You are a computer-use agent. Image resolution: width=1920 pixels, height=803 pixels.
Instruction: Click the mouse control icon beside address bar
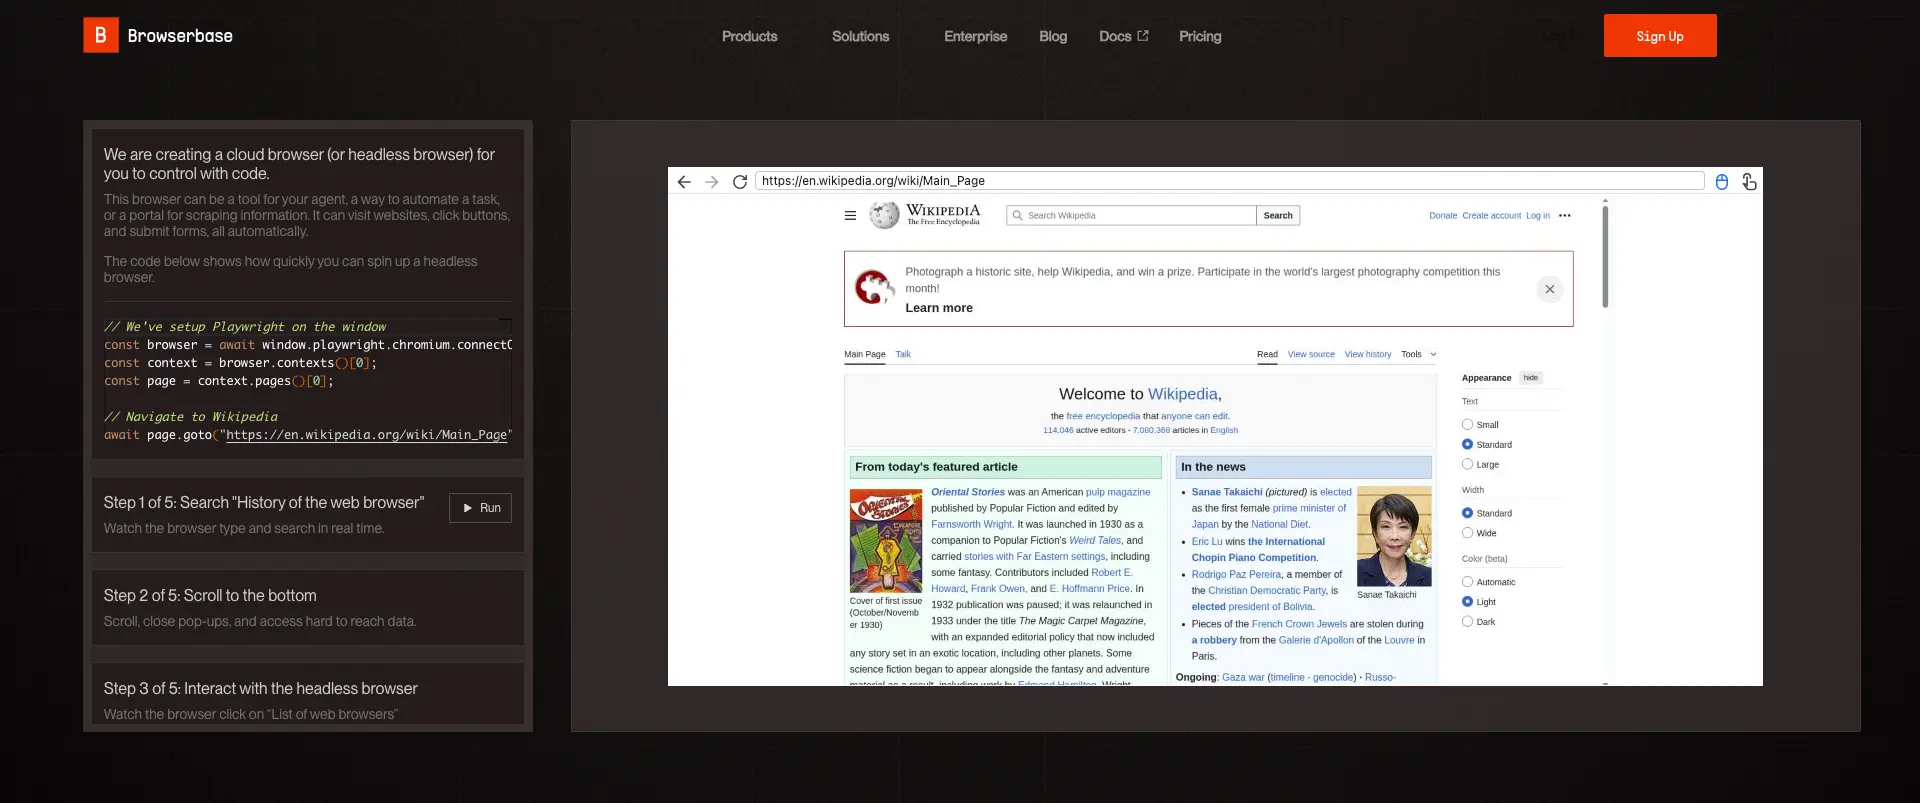[1722, 182]
